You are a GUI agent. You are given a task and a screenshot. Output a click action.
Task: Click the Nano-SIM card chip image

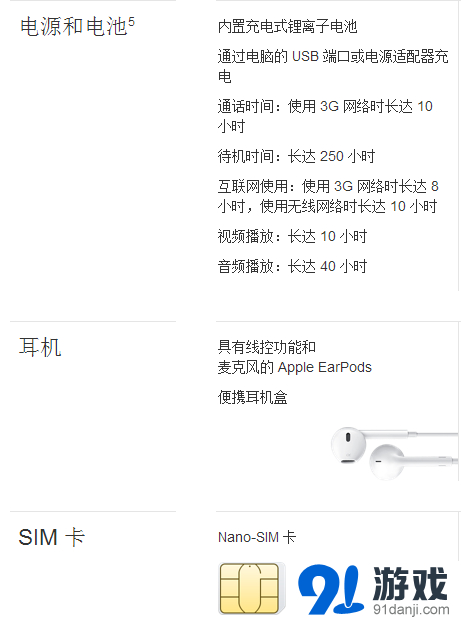[251, 587]
